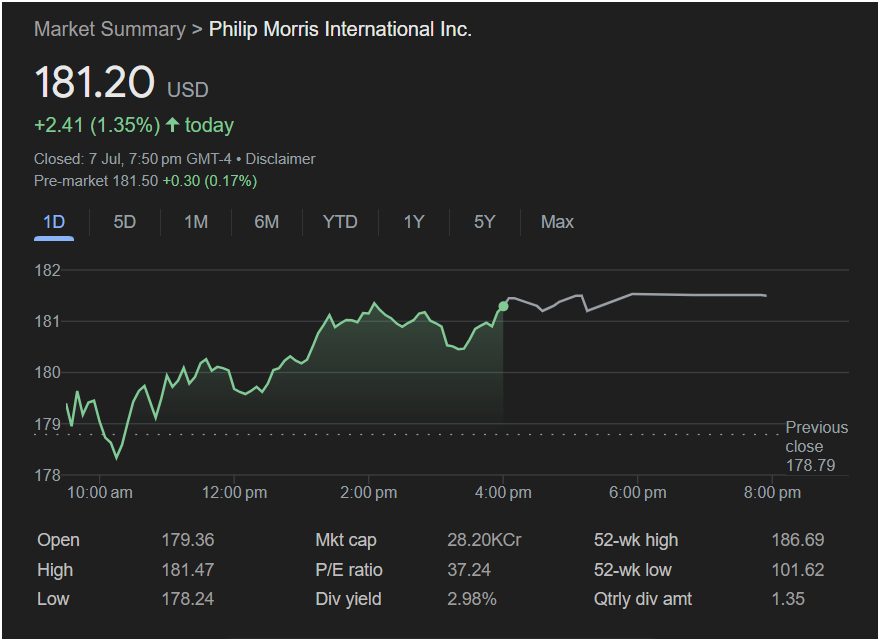The image size is (880, 641).
Task: Click the green closing-price dot on chart
Action: pyautogui.click(x=503, y=306)
